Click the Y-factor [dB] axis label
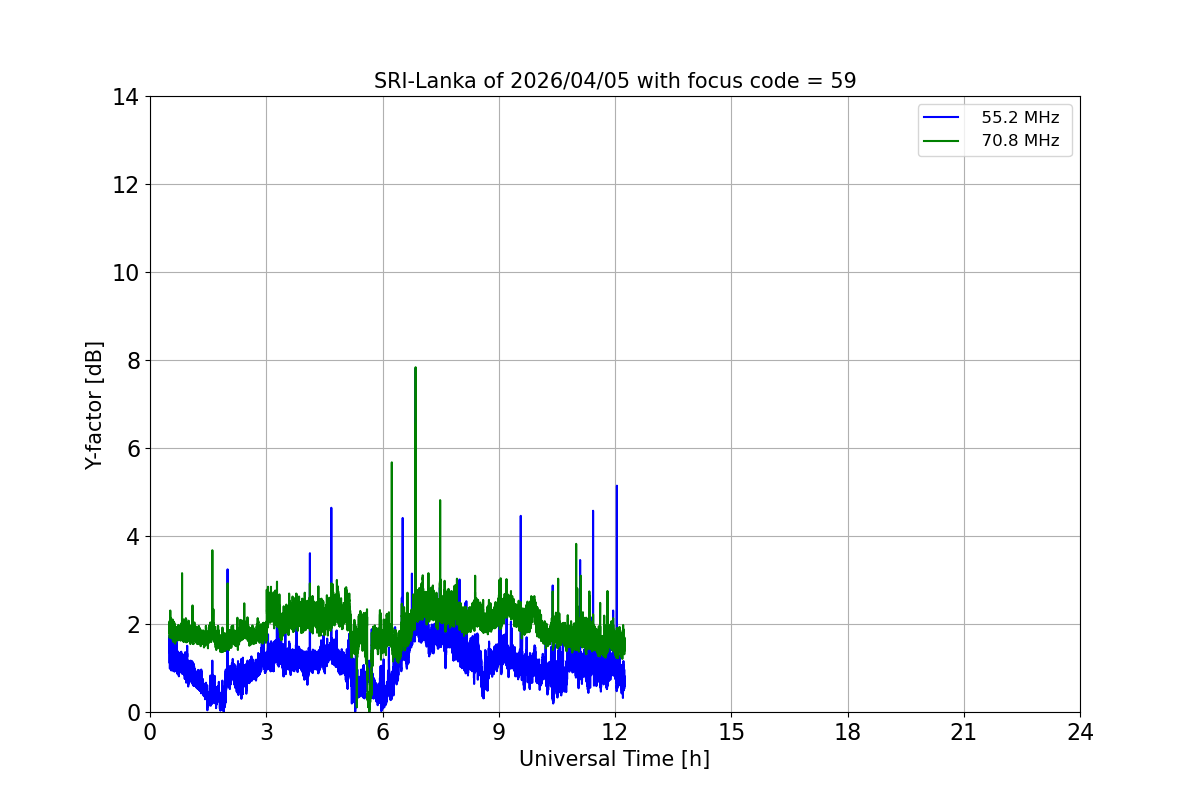 [x=94, y=405]
